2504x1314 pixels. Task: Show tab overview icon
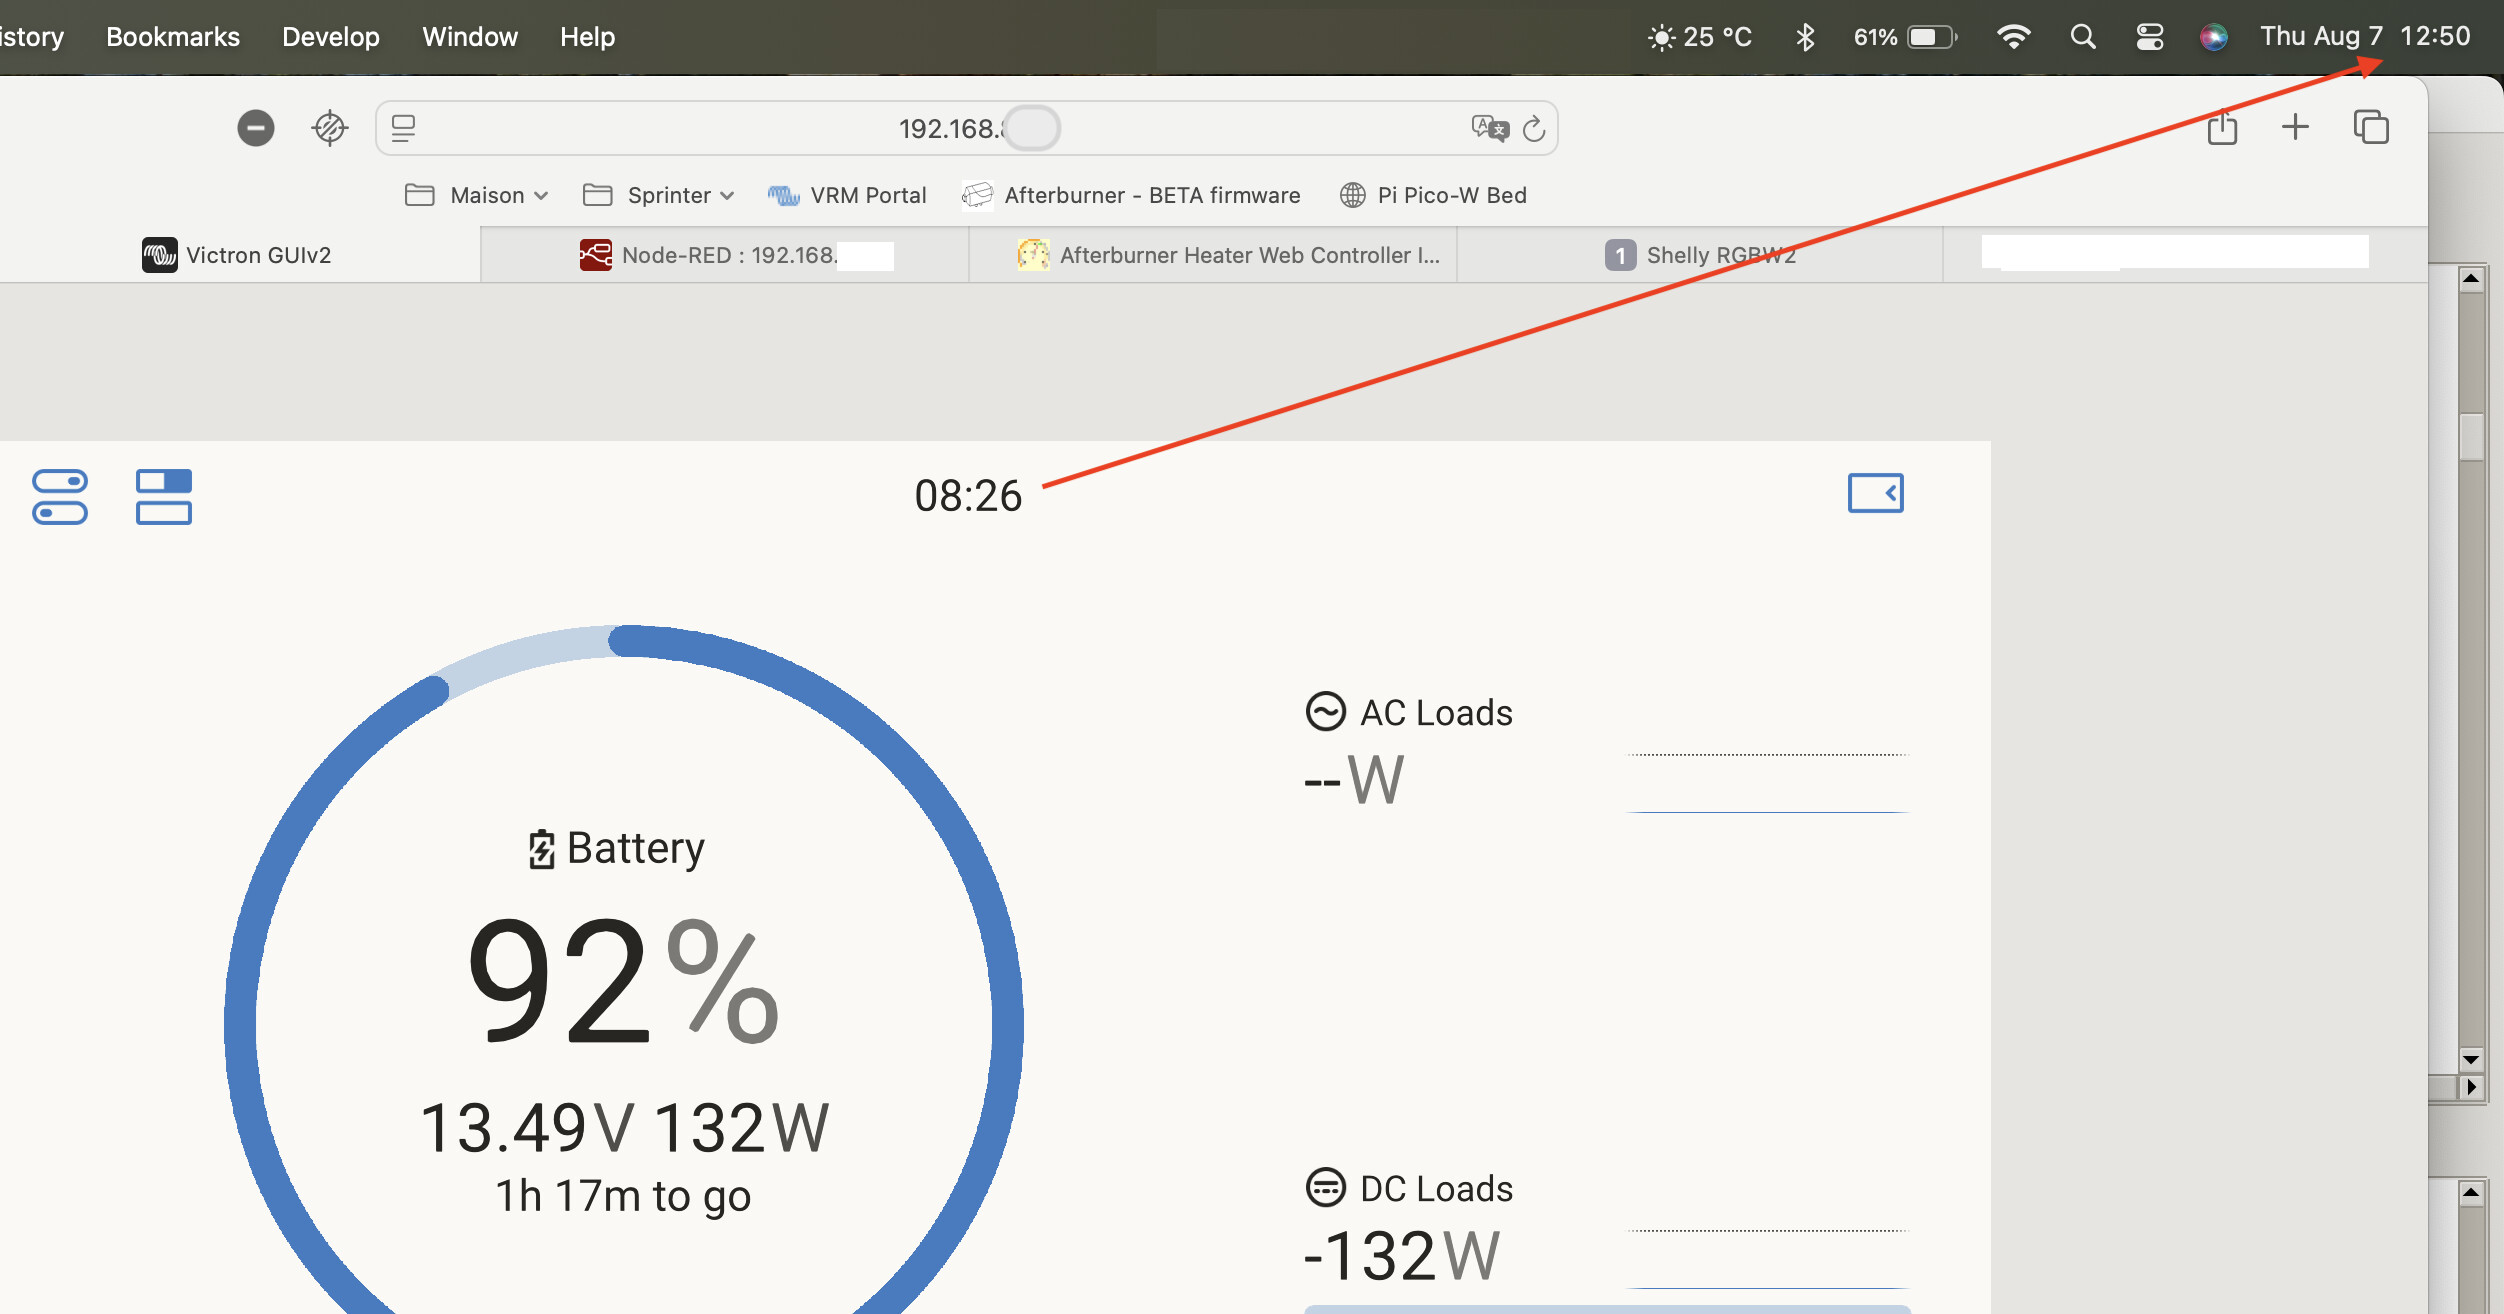(2371, 127)
